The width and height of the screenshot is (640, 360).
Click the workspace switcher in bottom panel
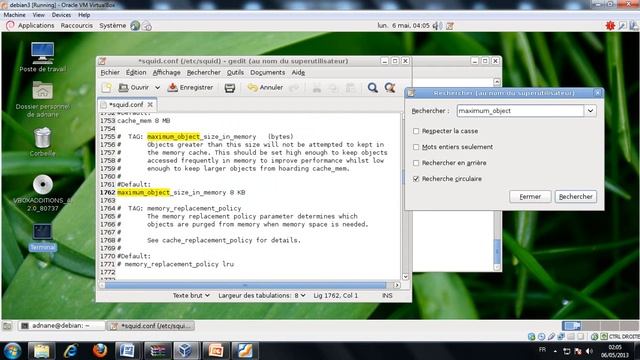coord(600,326)
